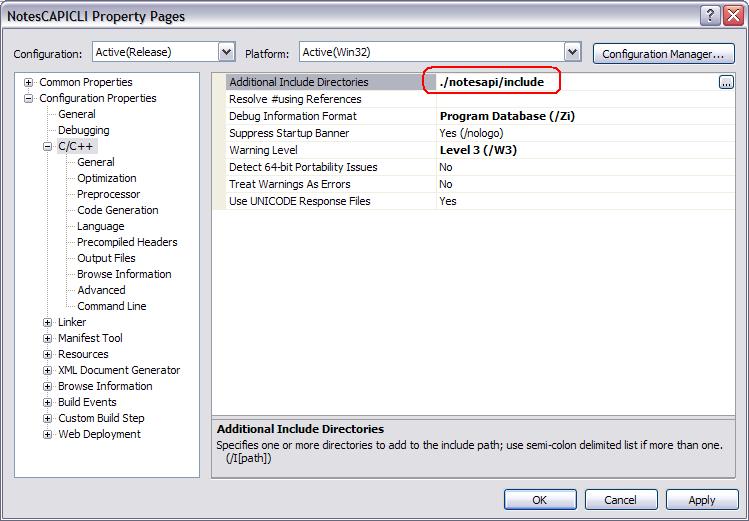Screen dimensions: 749x521
Task: Select Preprocessor page
Action: (x=108, y=194)
